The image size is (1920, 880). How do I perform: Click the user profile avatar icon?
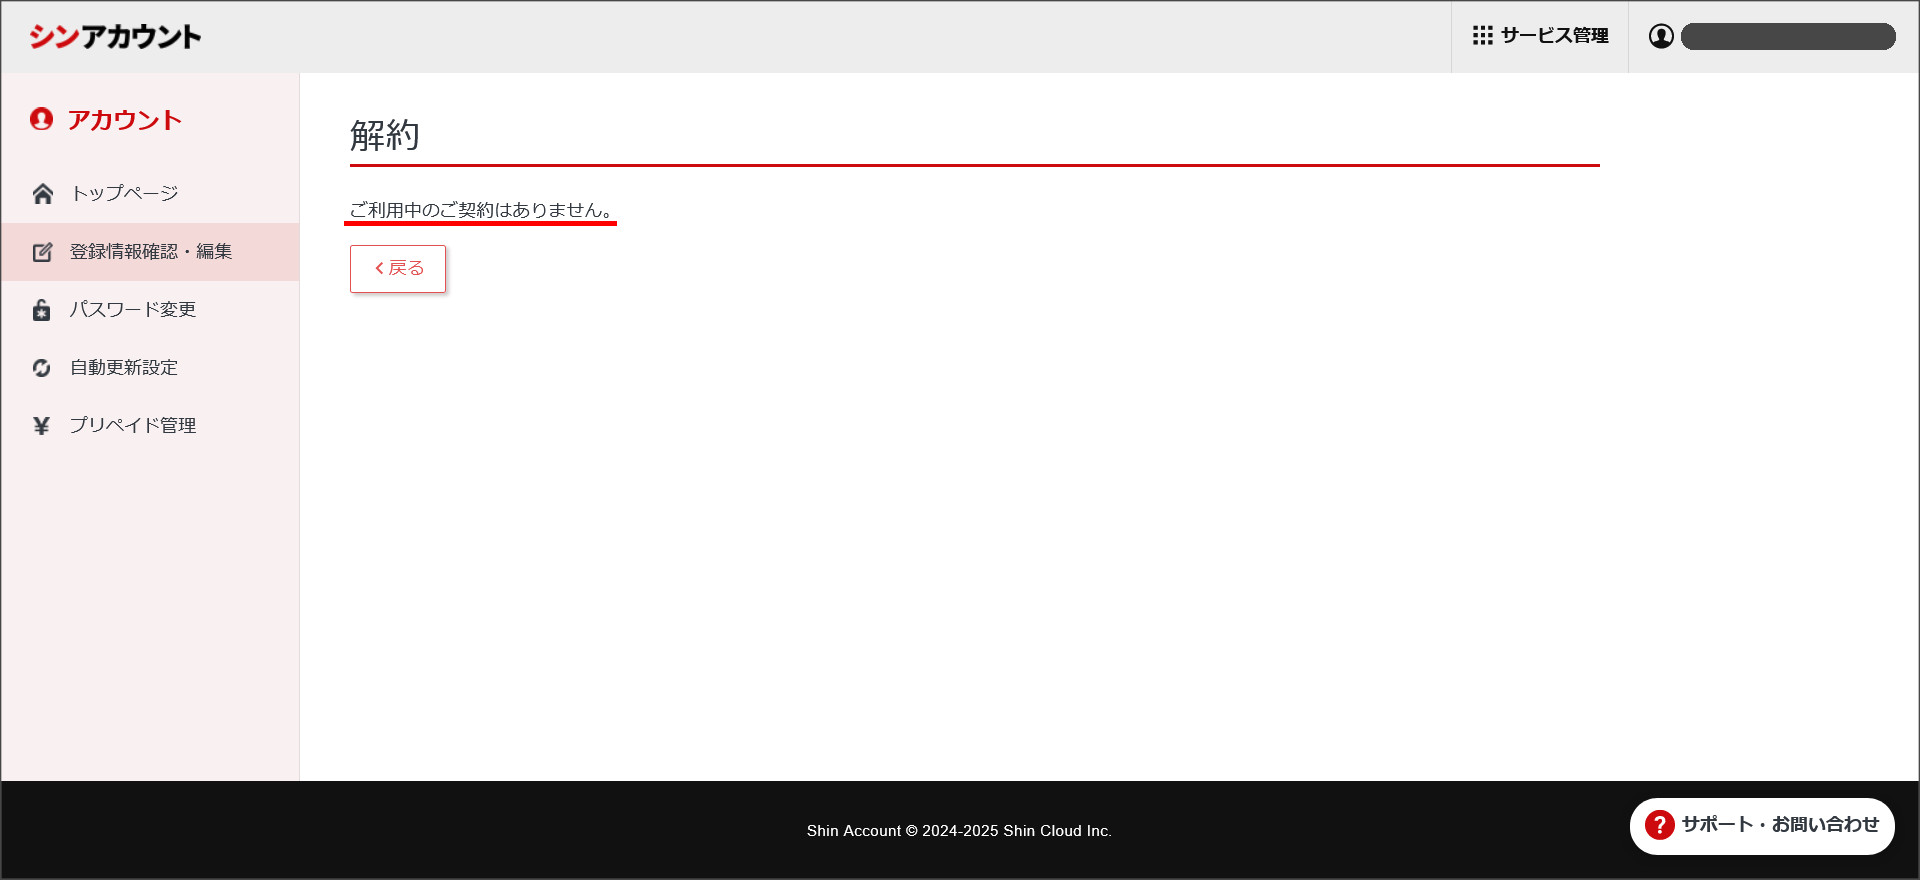[x=1661, y=36]
